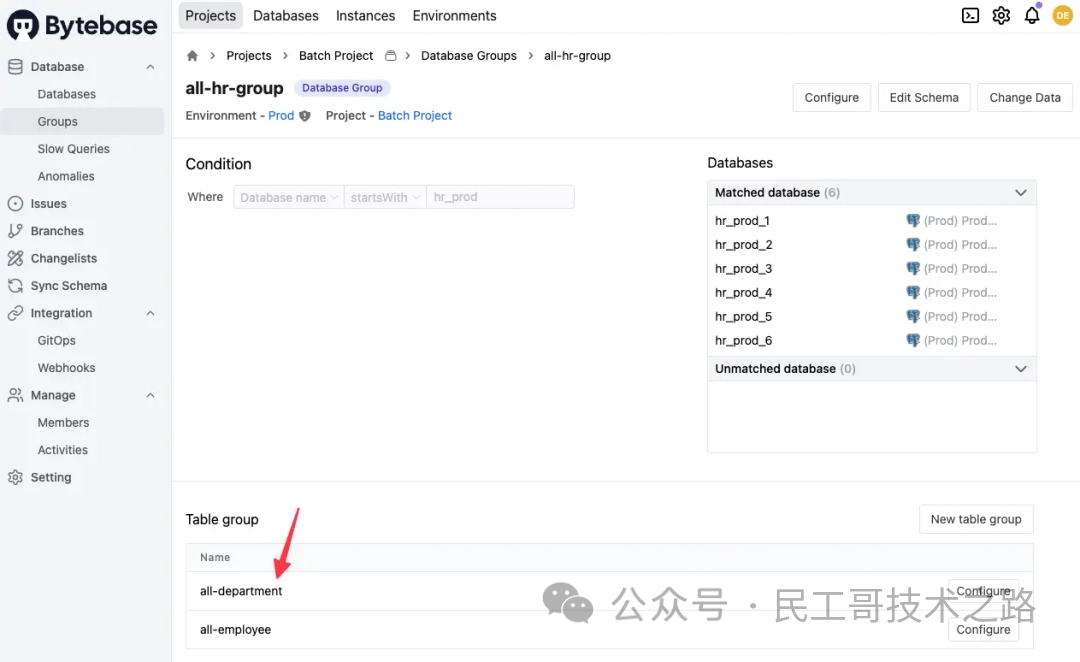Viewport: 1080px width, 662px height.
Task: Open Databases in the sidebar
Action: tap(67, 94)
